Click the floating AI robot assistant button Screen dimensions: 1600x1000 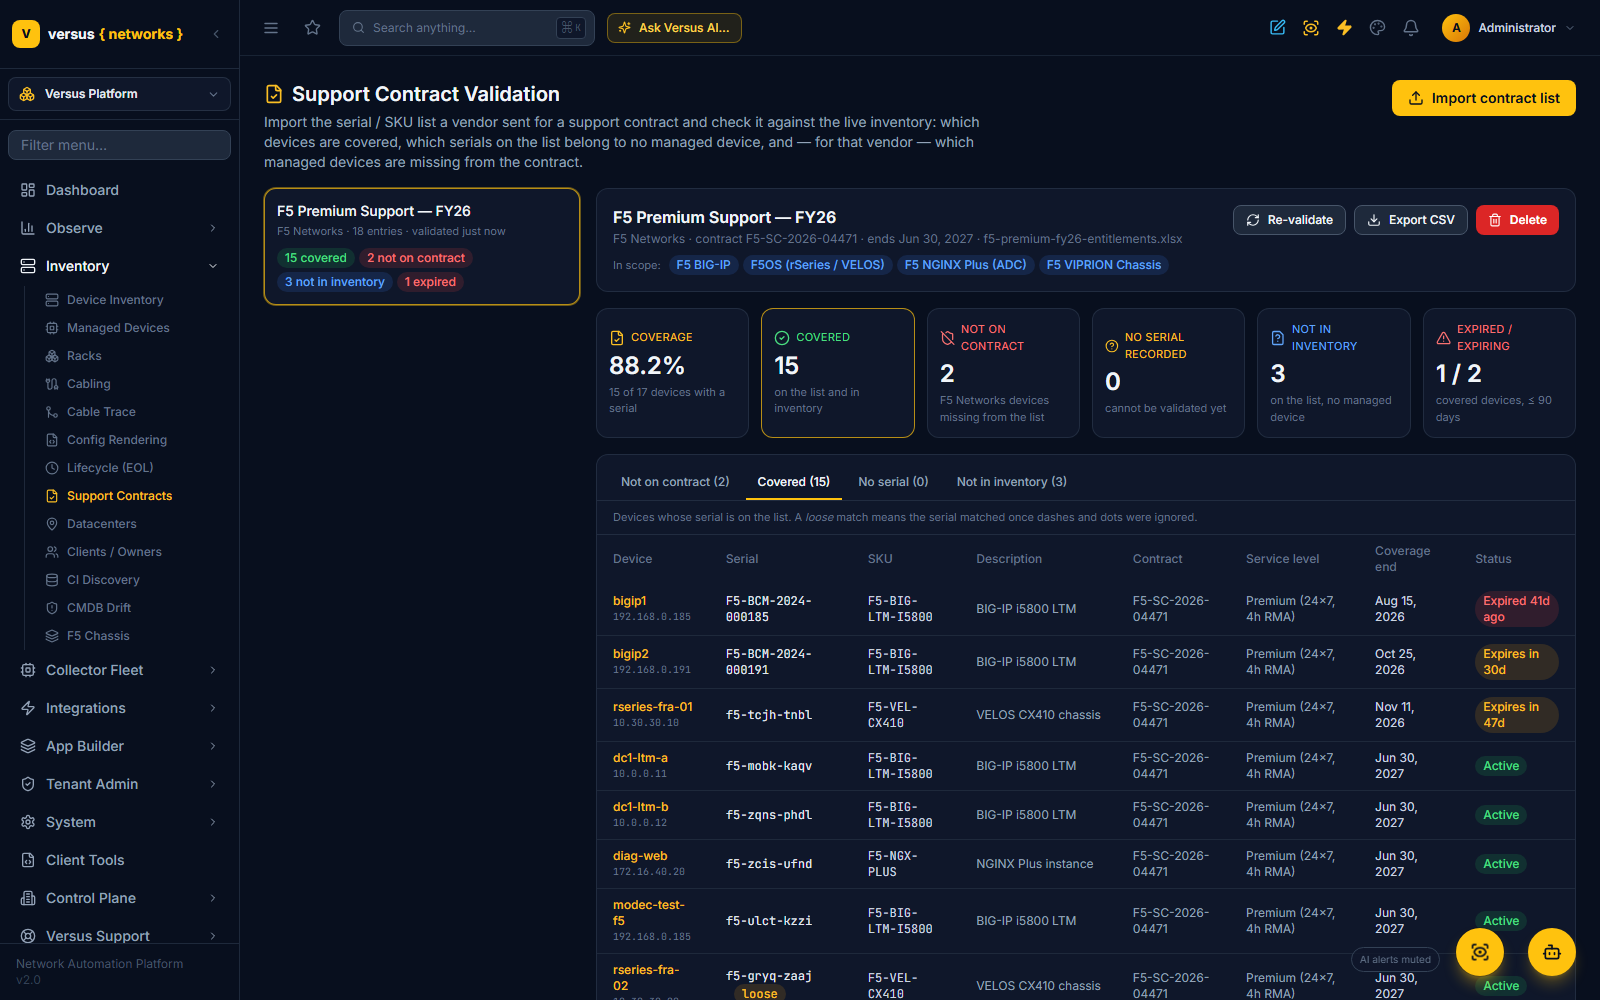tap(1552, 952)
